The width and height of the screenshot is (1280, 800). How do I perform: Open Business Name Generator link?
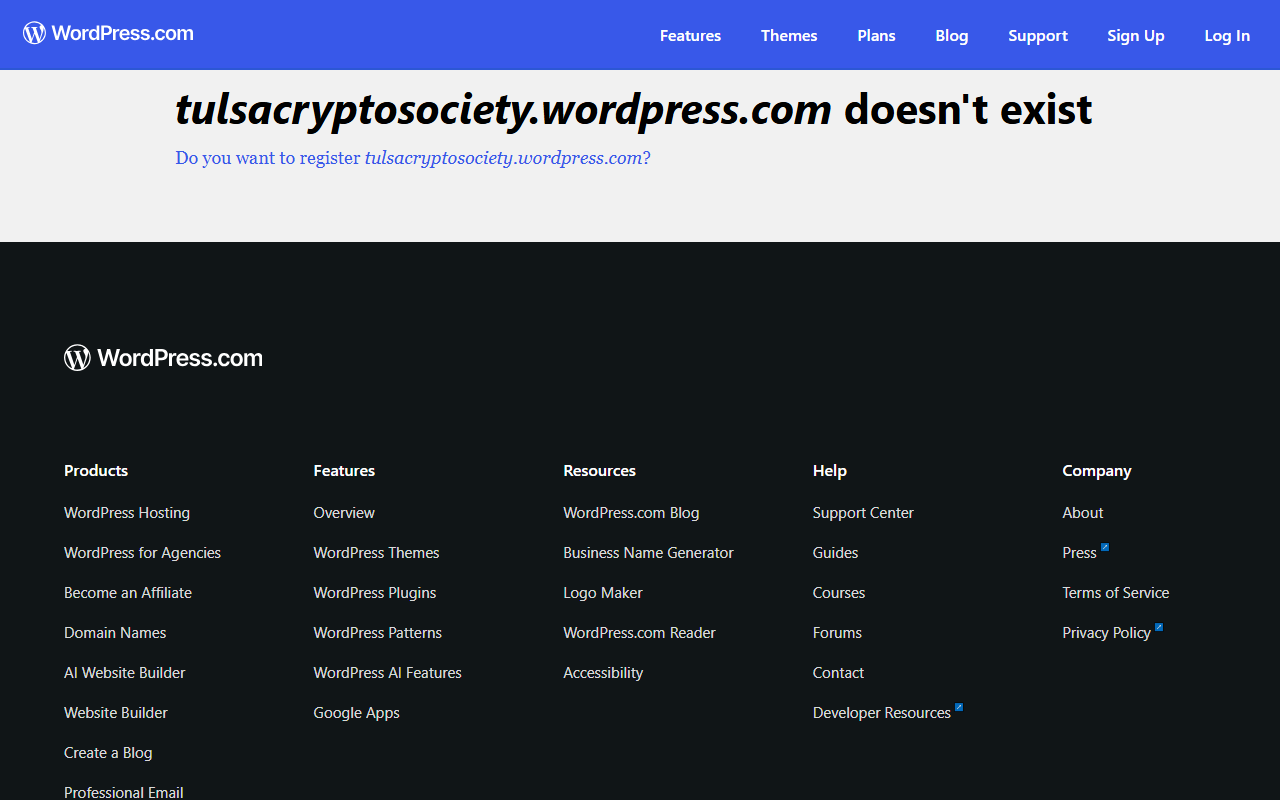coord(648,553)
